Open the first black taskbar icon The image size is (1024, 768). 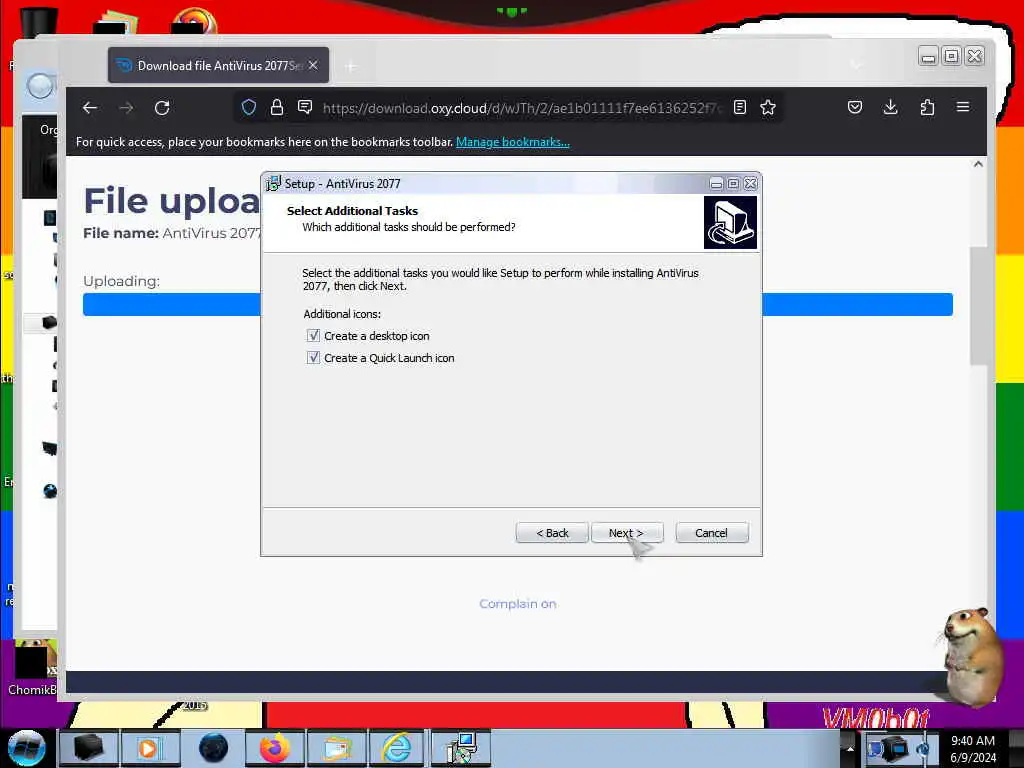point(88,748)
